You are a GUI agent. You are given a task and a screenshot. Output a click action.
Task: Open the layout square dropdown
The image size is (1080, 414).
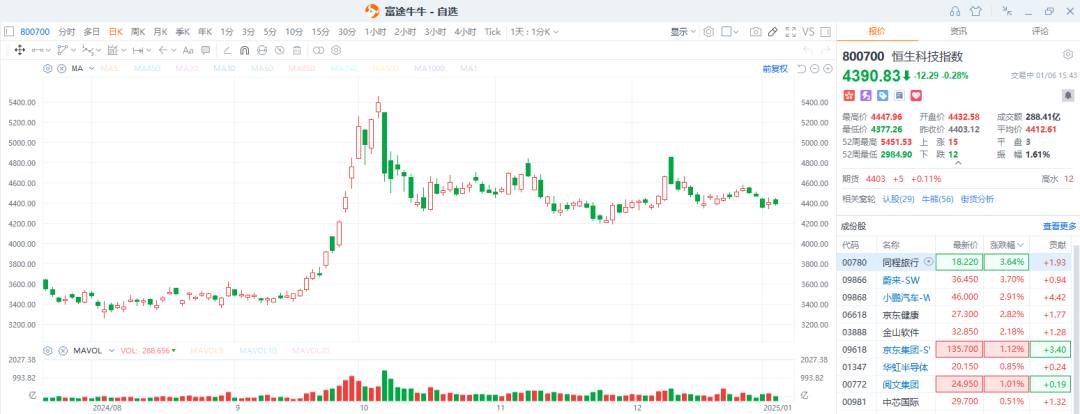729,32
